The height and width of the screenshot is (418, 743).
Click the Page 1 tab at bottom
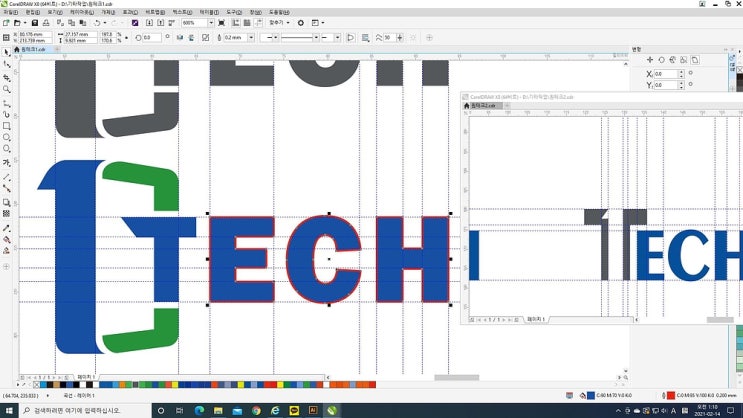(86, 377)
